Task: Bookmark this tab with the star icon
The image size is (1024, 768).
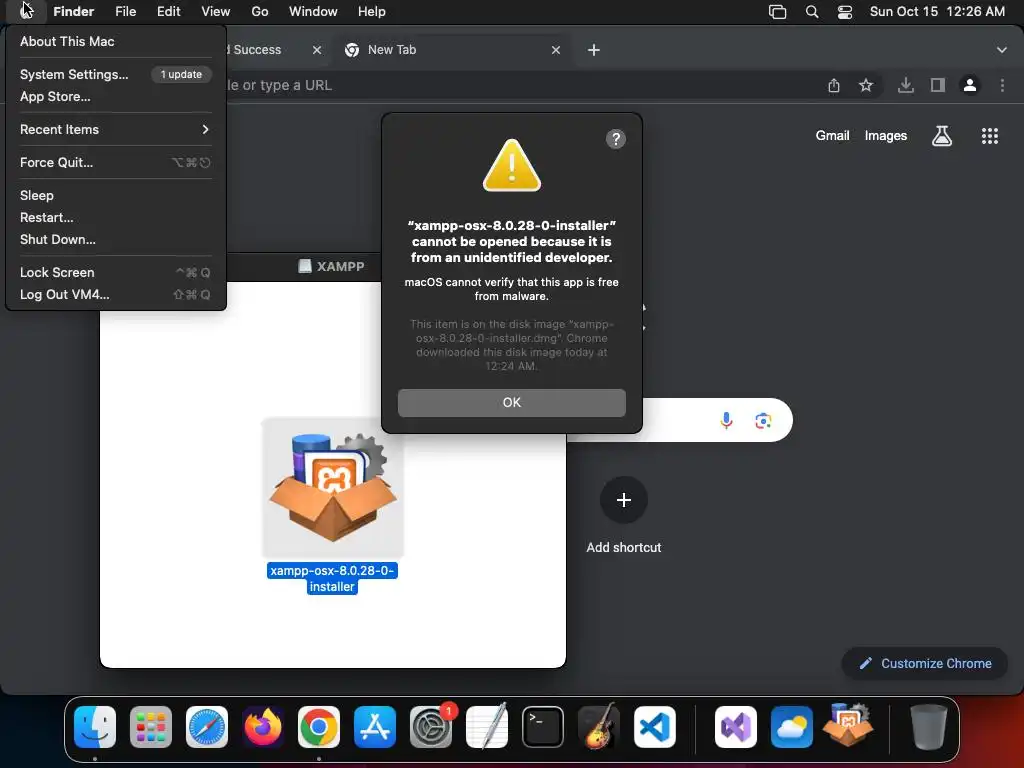Action: [x=866, y=86]
